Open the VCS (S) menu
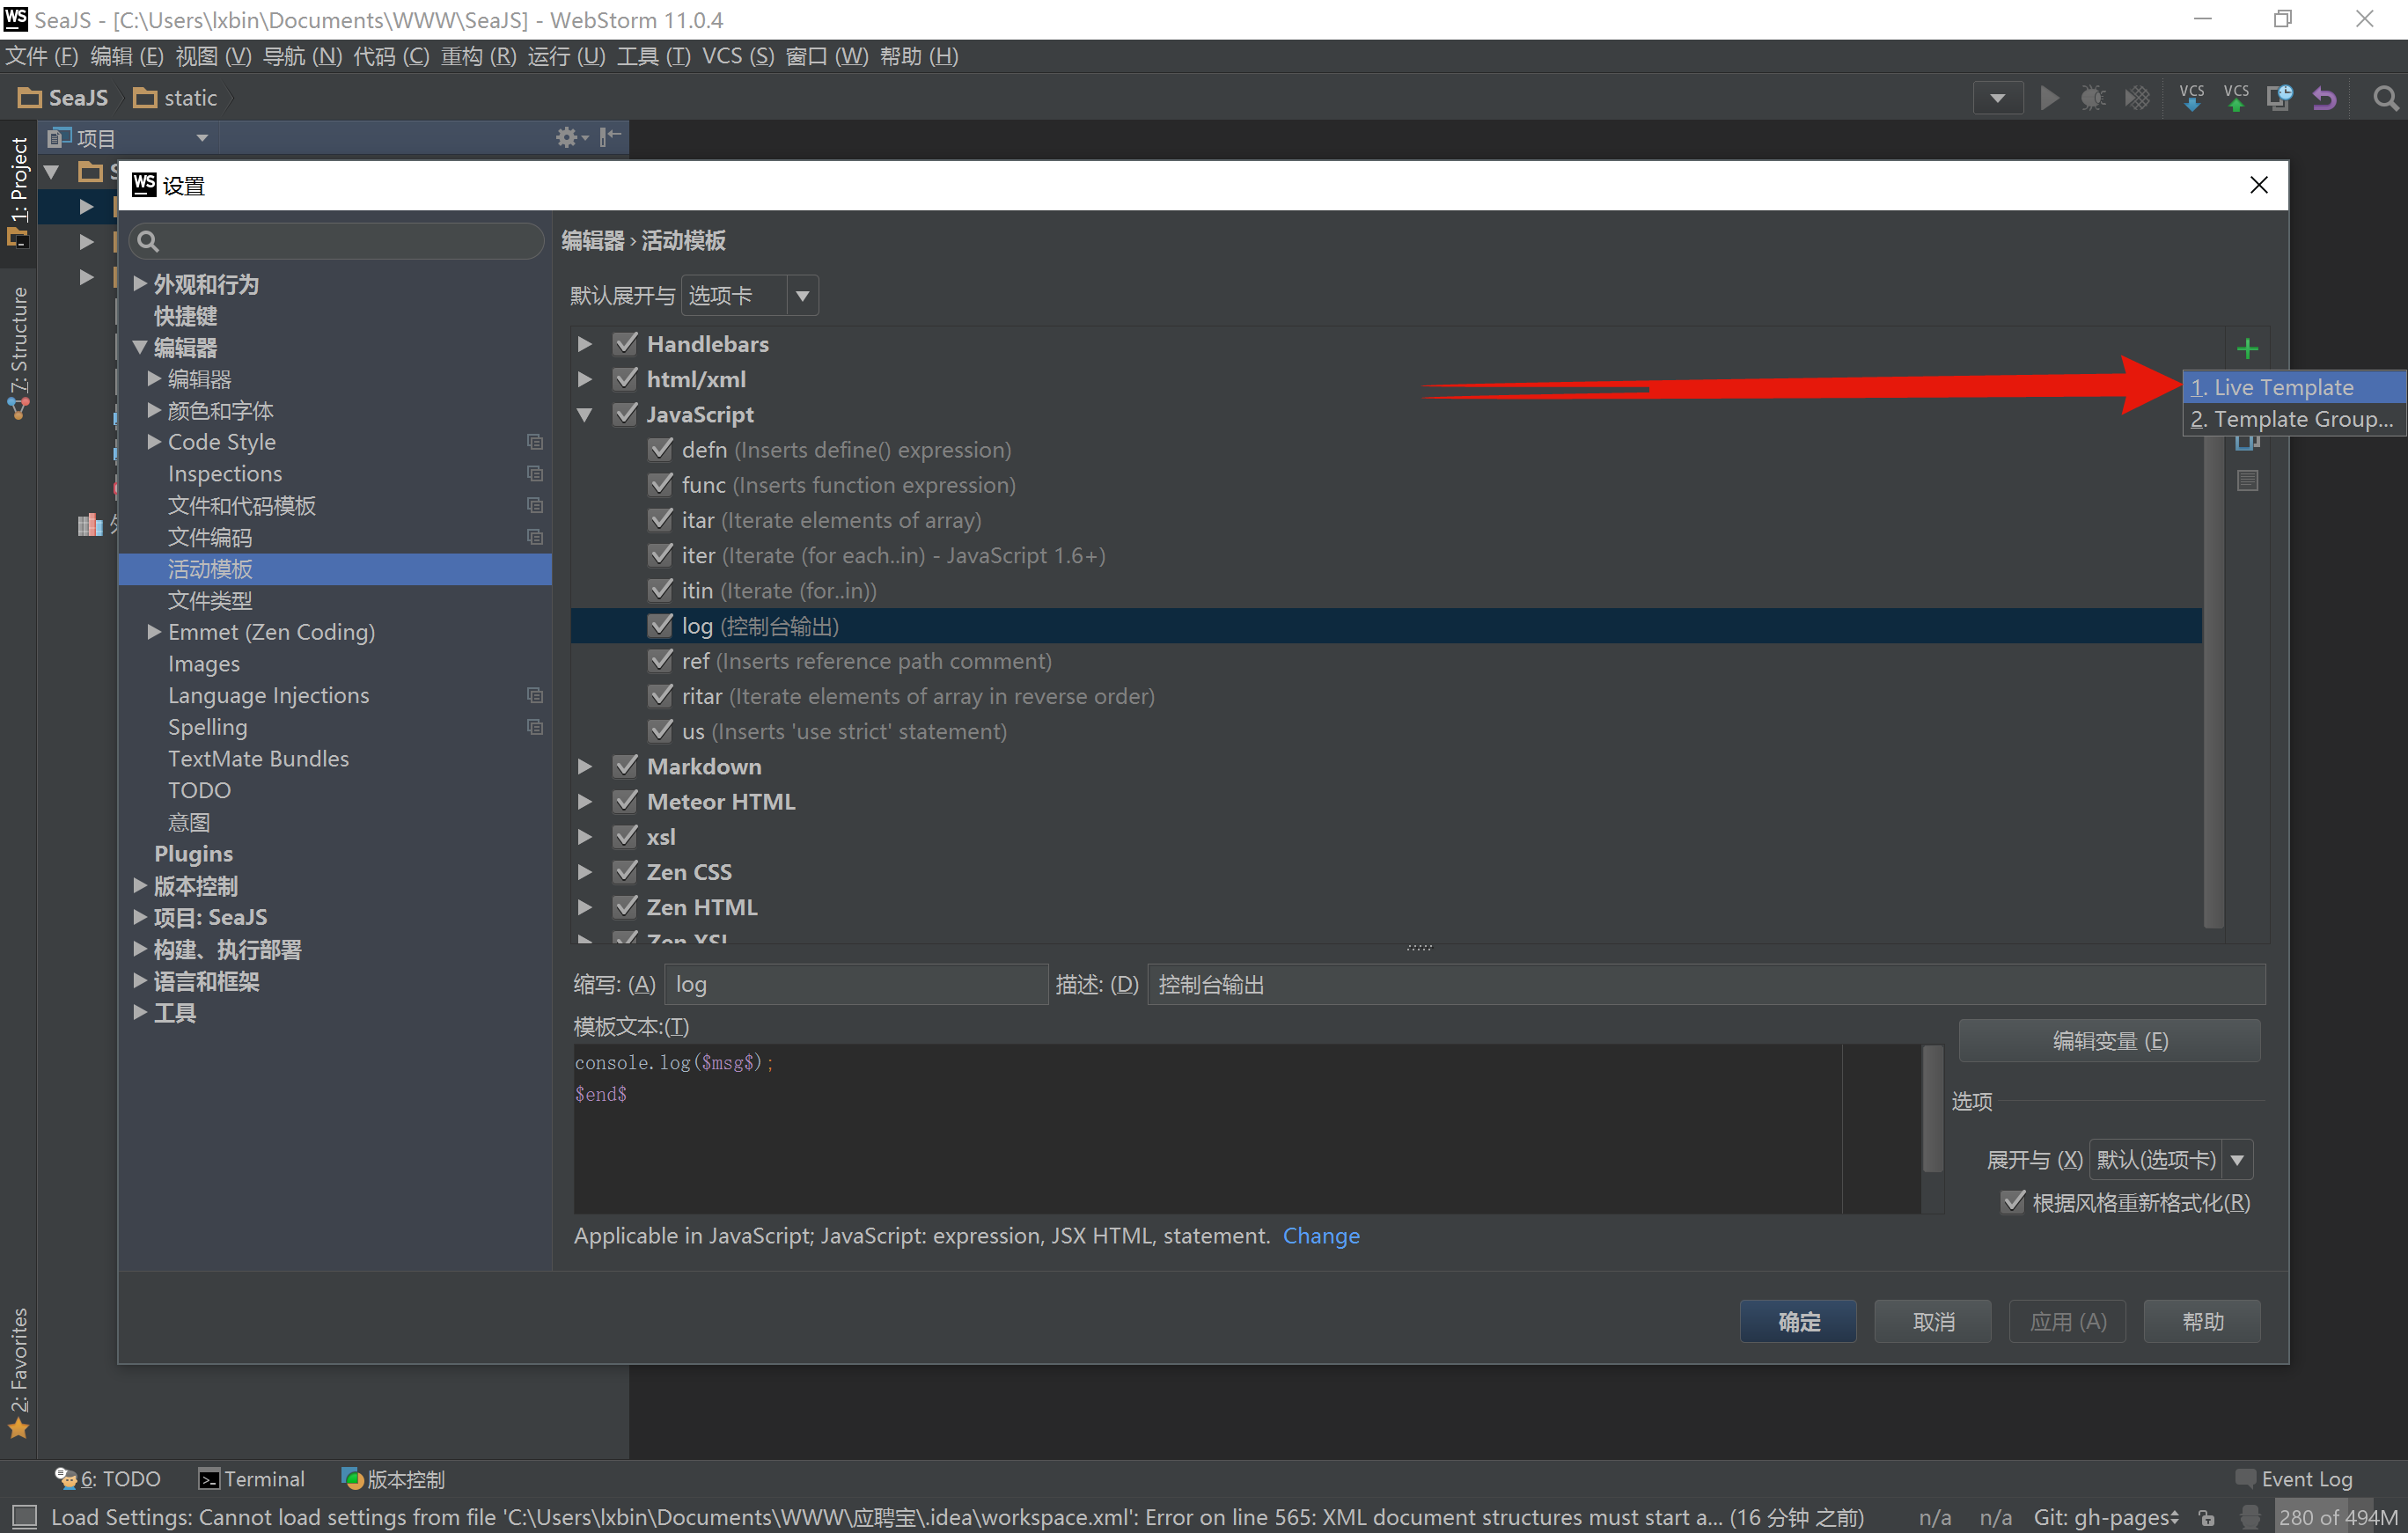The image size is (2408, 1533). pyautogui.click(x=738, y=56)
